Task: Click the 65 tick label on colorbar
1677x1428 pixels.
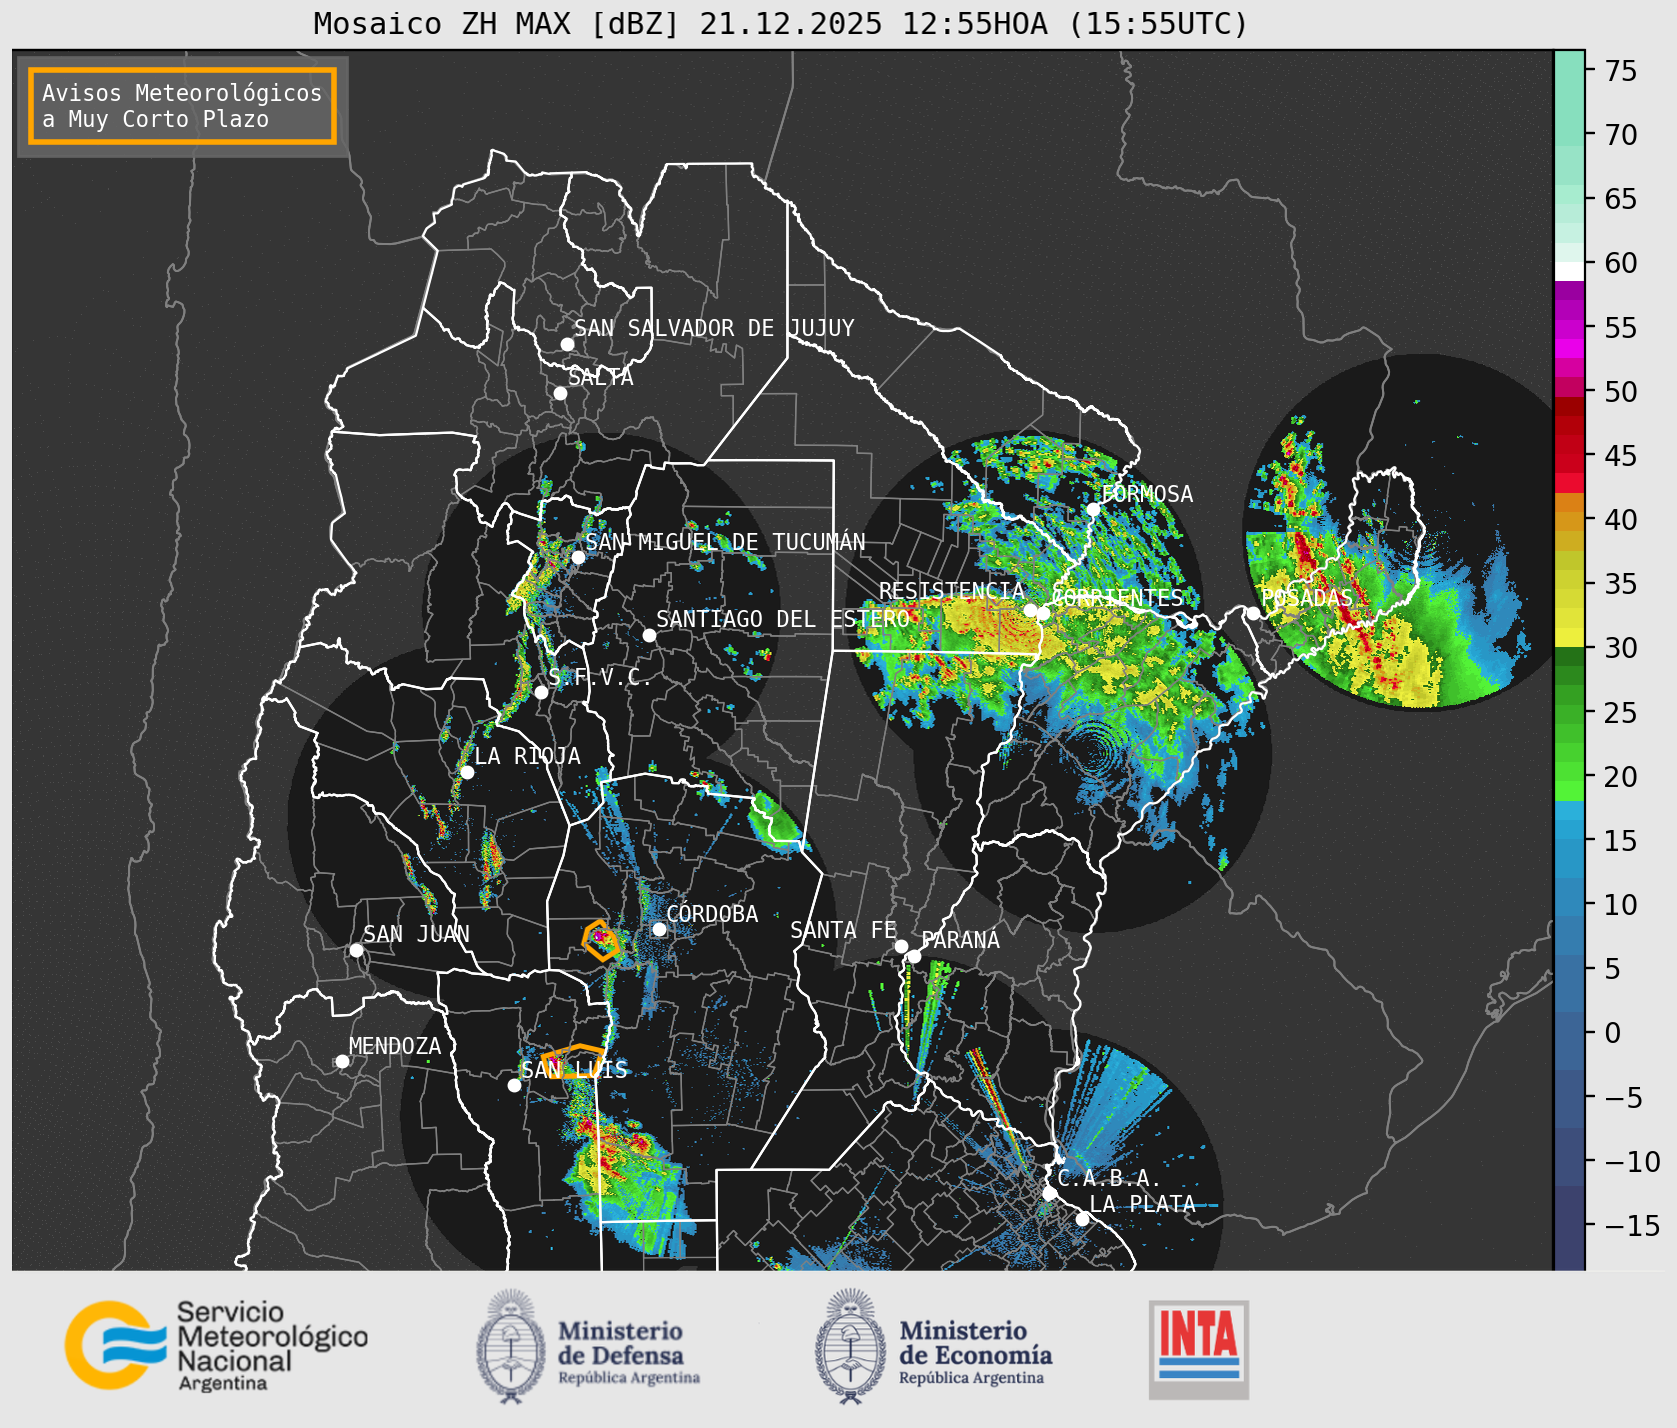Action: (1621, 198)
